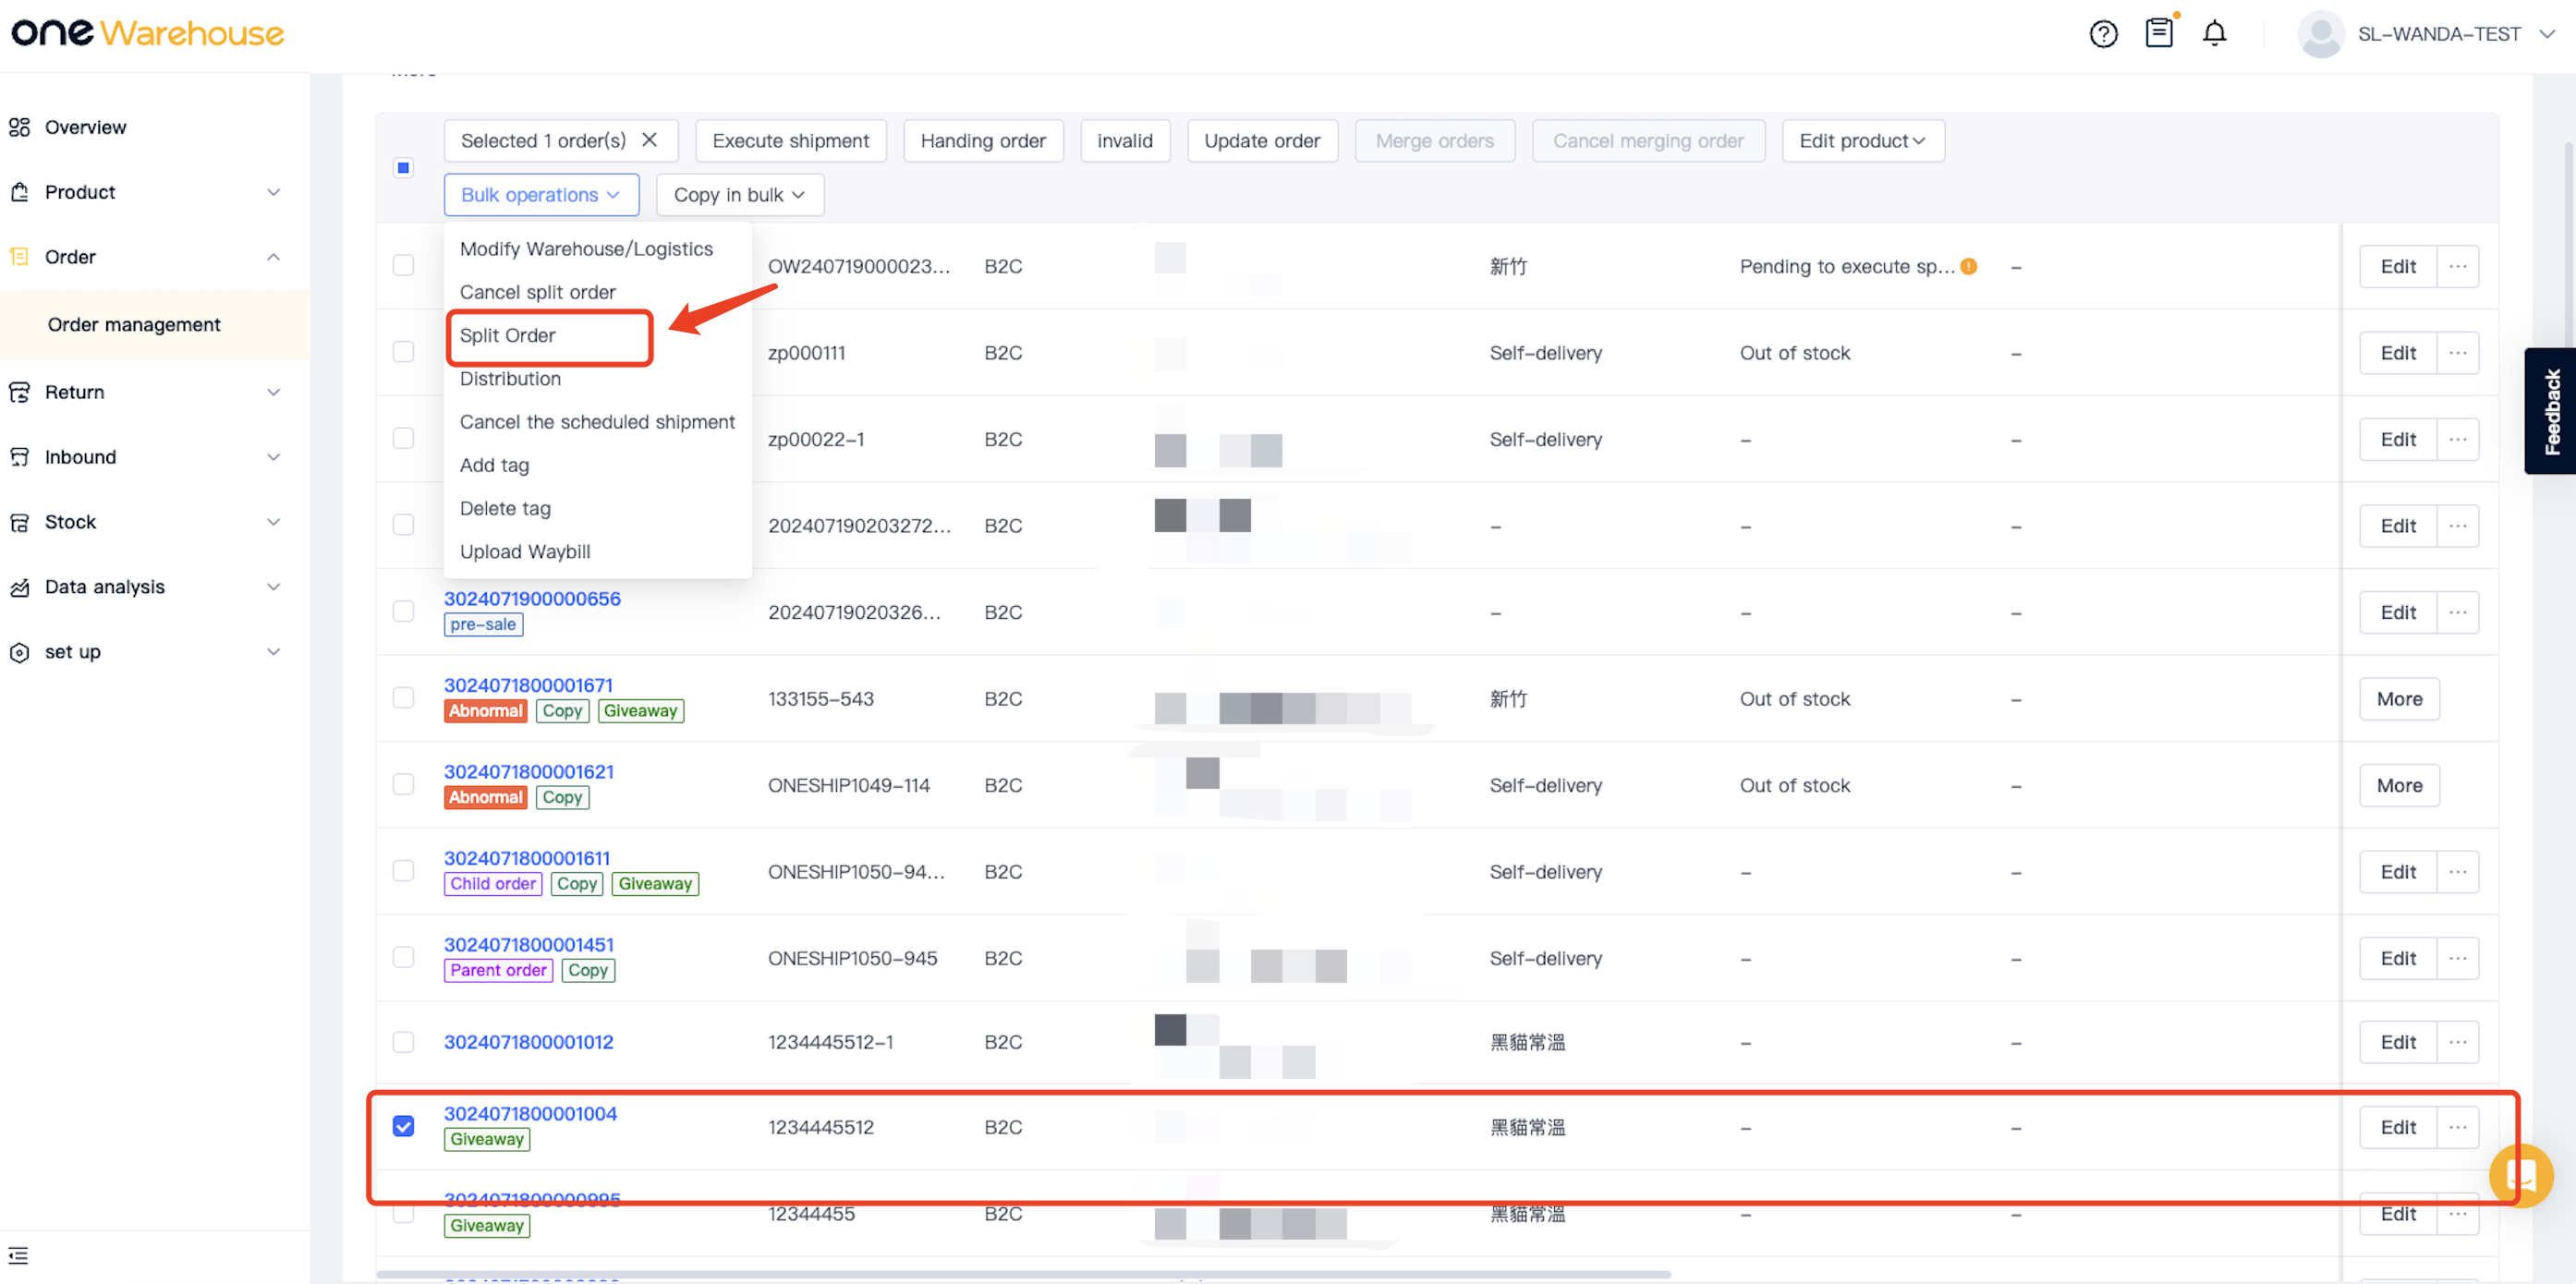Go to Order management page
This screenshot has height=1284, width=2576.
point(134,325)
